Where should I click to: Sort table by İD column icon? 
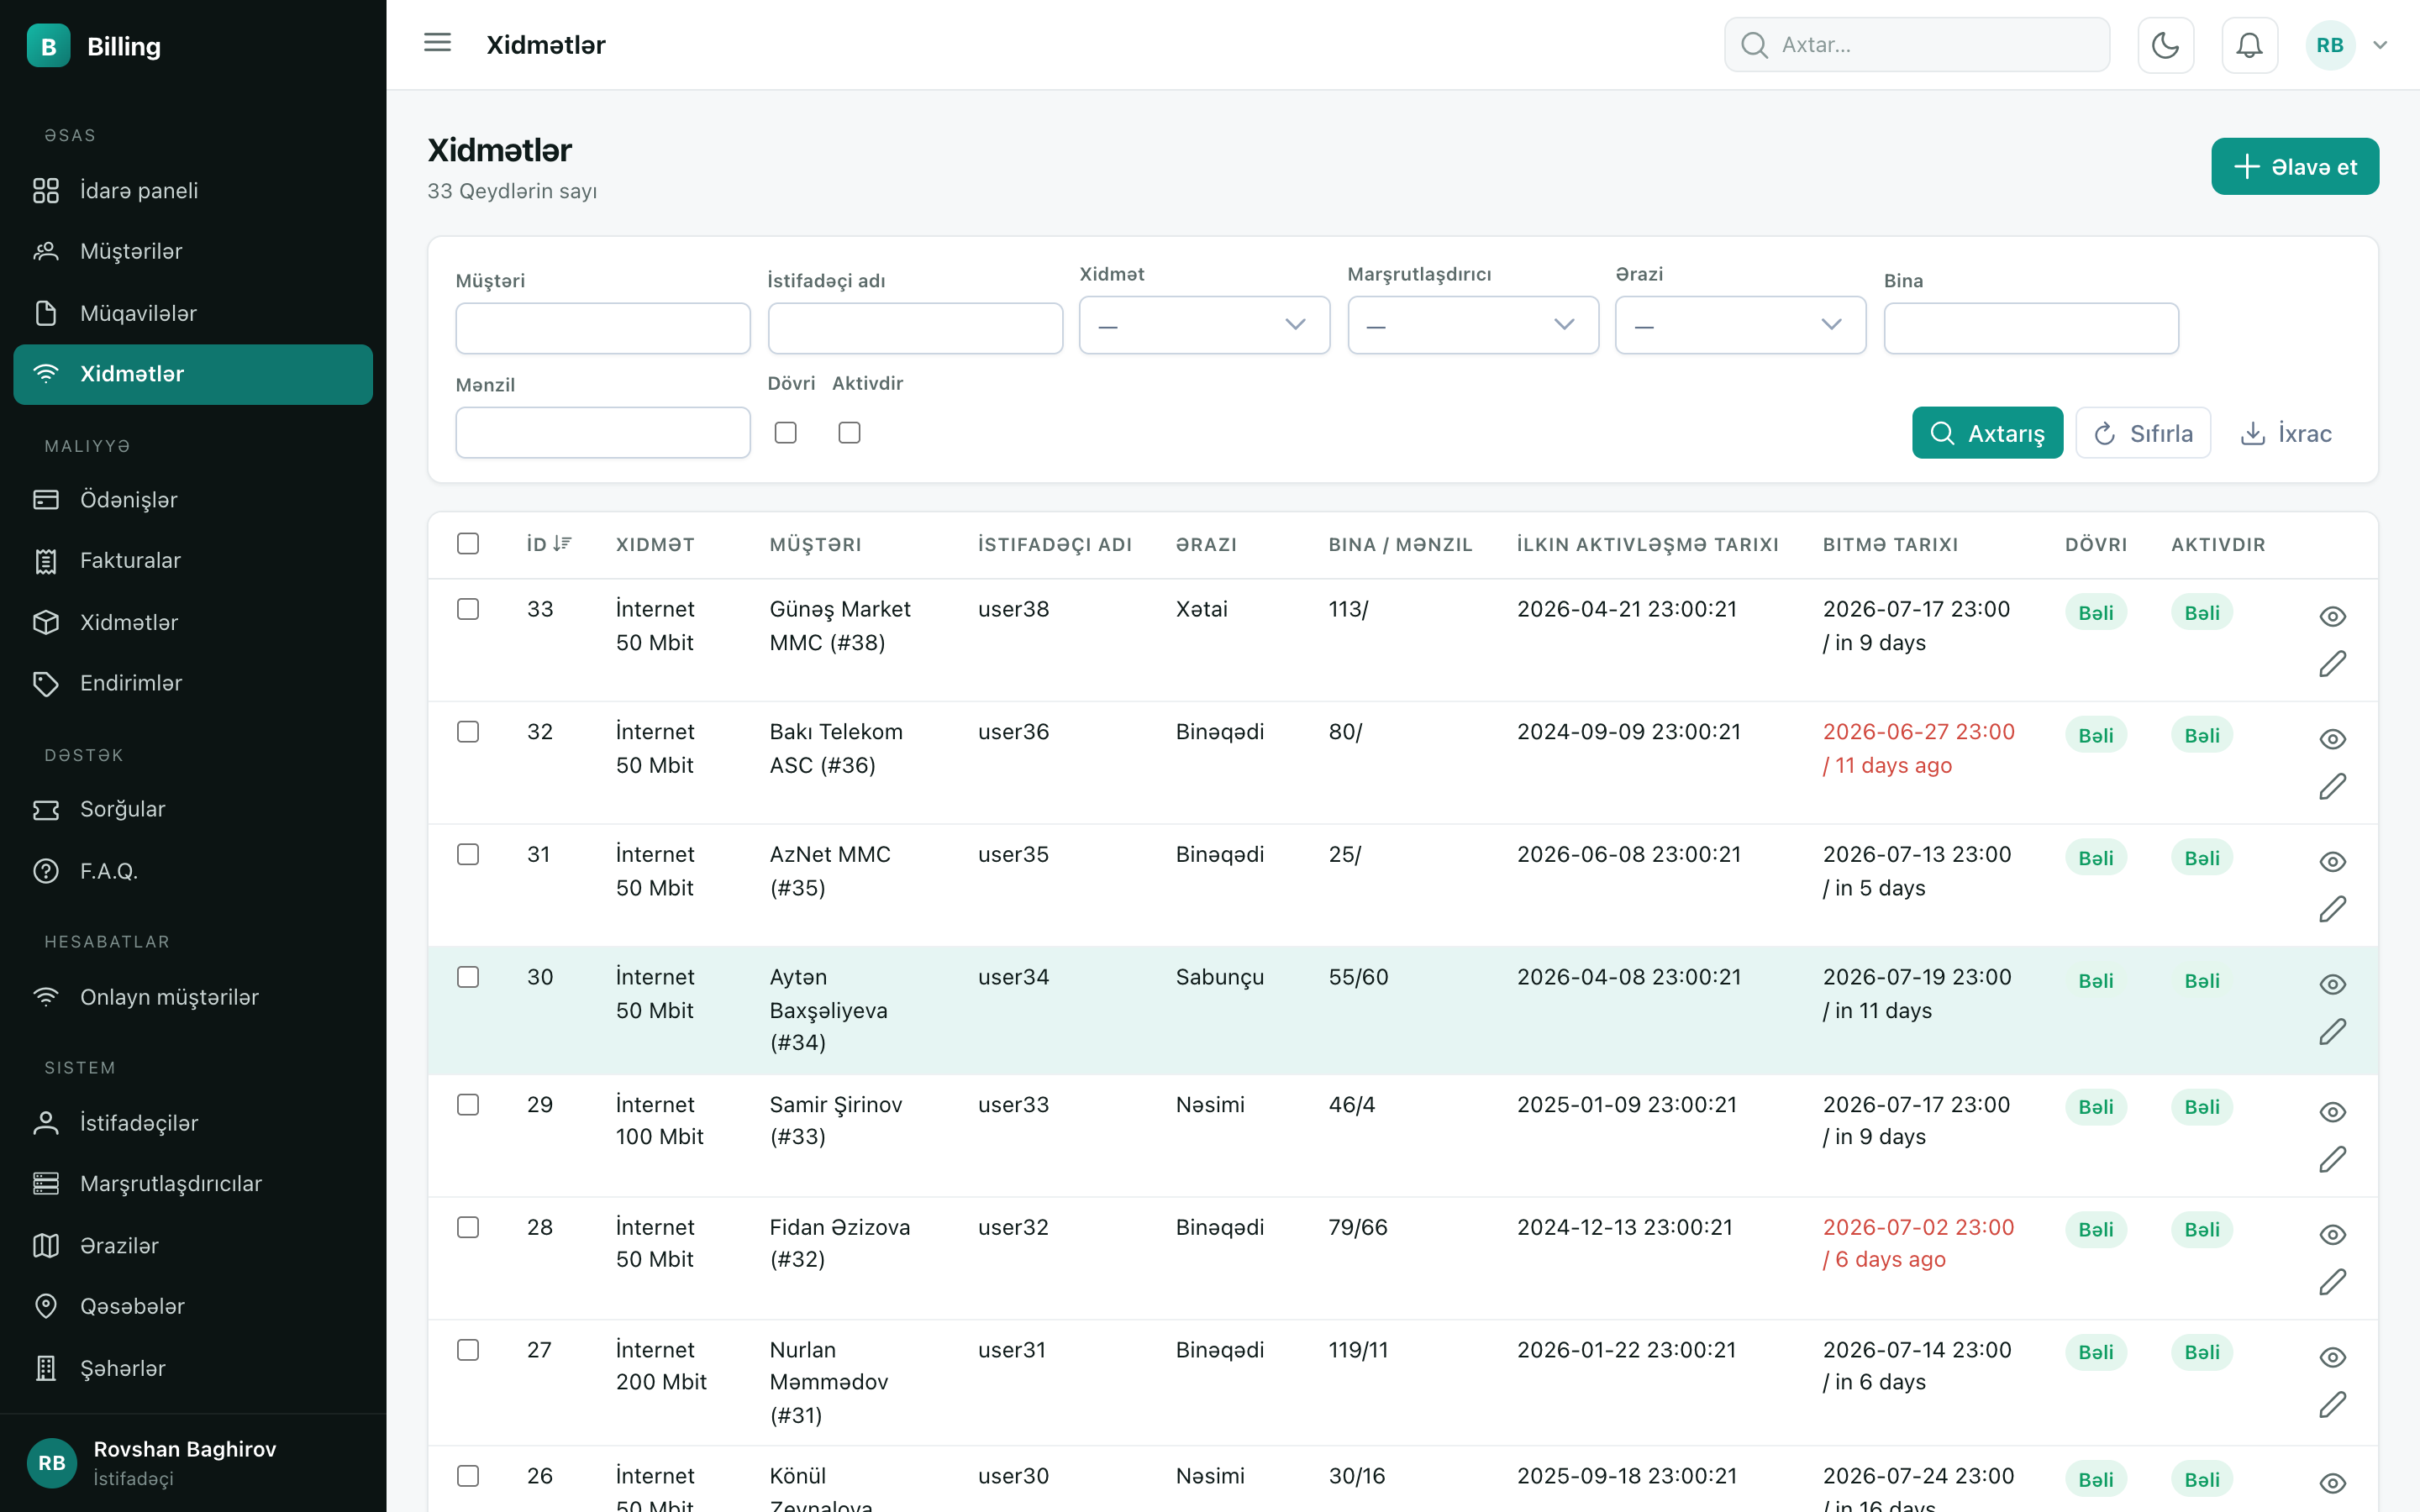[x=561, y=543]
